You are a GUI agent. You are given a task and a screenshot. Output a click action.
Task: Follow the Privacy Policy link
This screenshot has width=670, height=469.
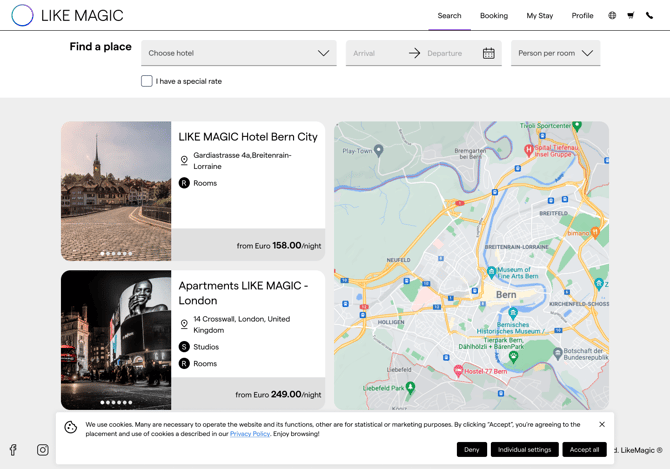click(250, 434)
